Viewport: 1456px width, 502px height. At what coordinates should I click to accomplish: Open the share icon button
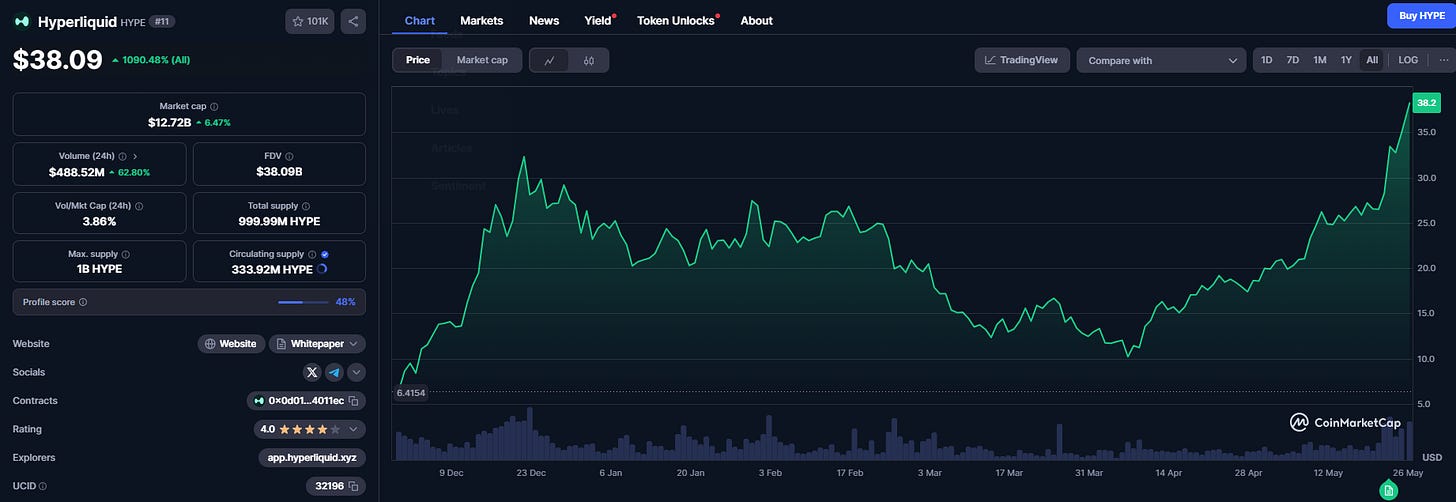point(353,21)
